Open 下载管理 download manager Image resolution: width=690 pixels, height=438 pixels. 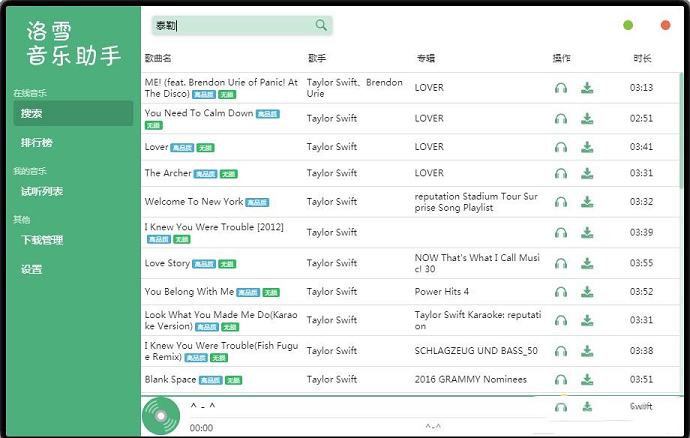(x=42, y=240)
